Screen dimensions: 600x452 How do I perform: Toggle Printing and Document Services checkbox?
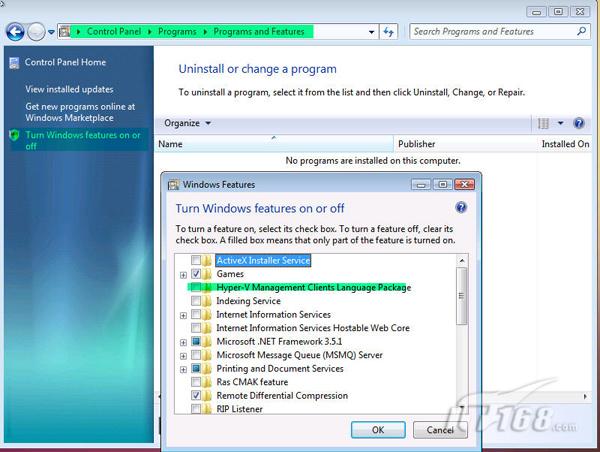tap(196, 369)
